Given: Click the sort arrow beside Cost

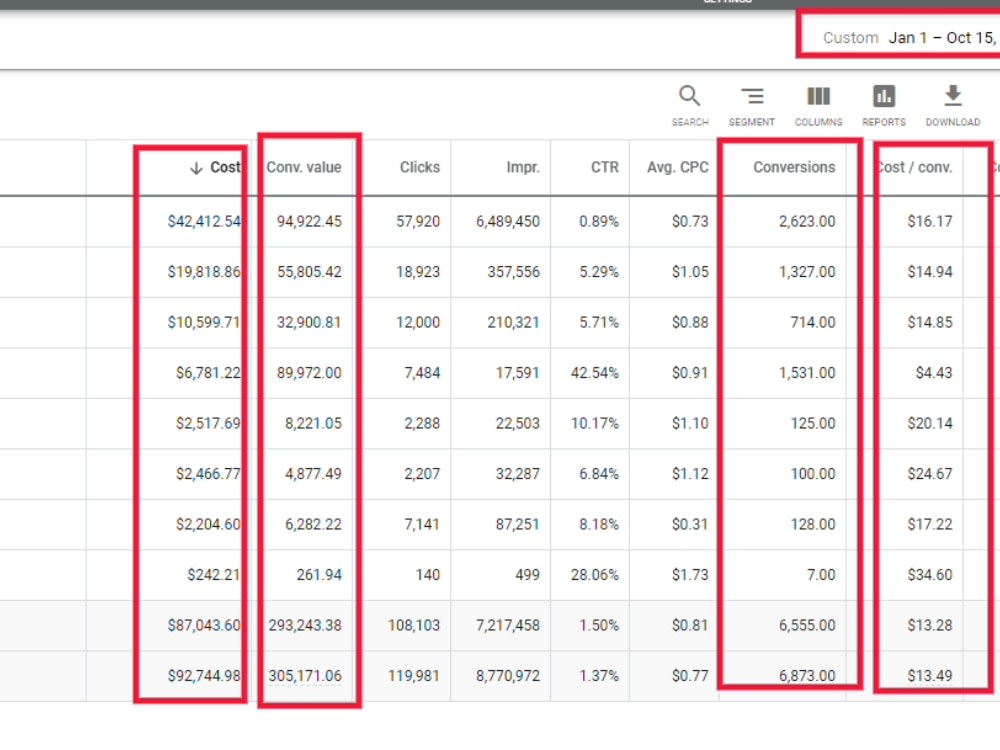Looking at the screenshot, I should click(196, 168).
